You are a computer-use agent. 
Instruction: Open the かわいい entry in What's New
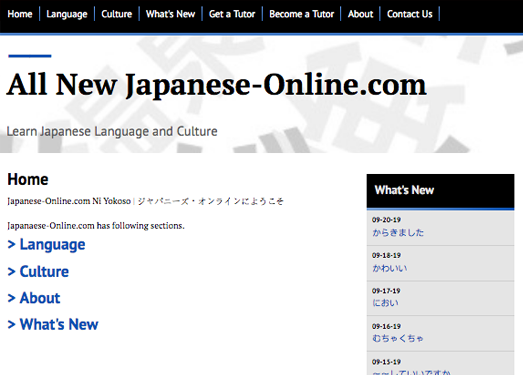(390, 268)
